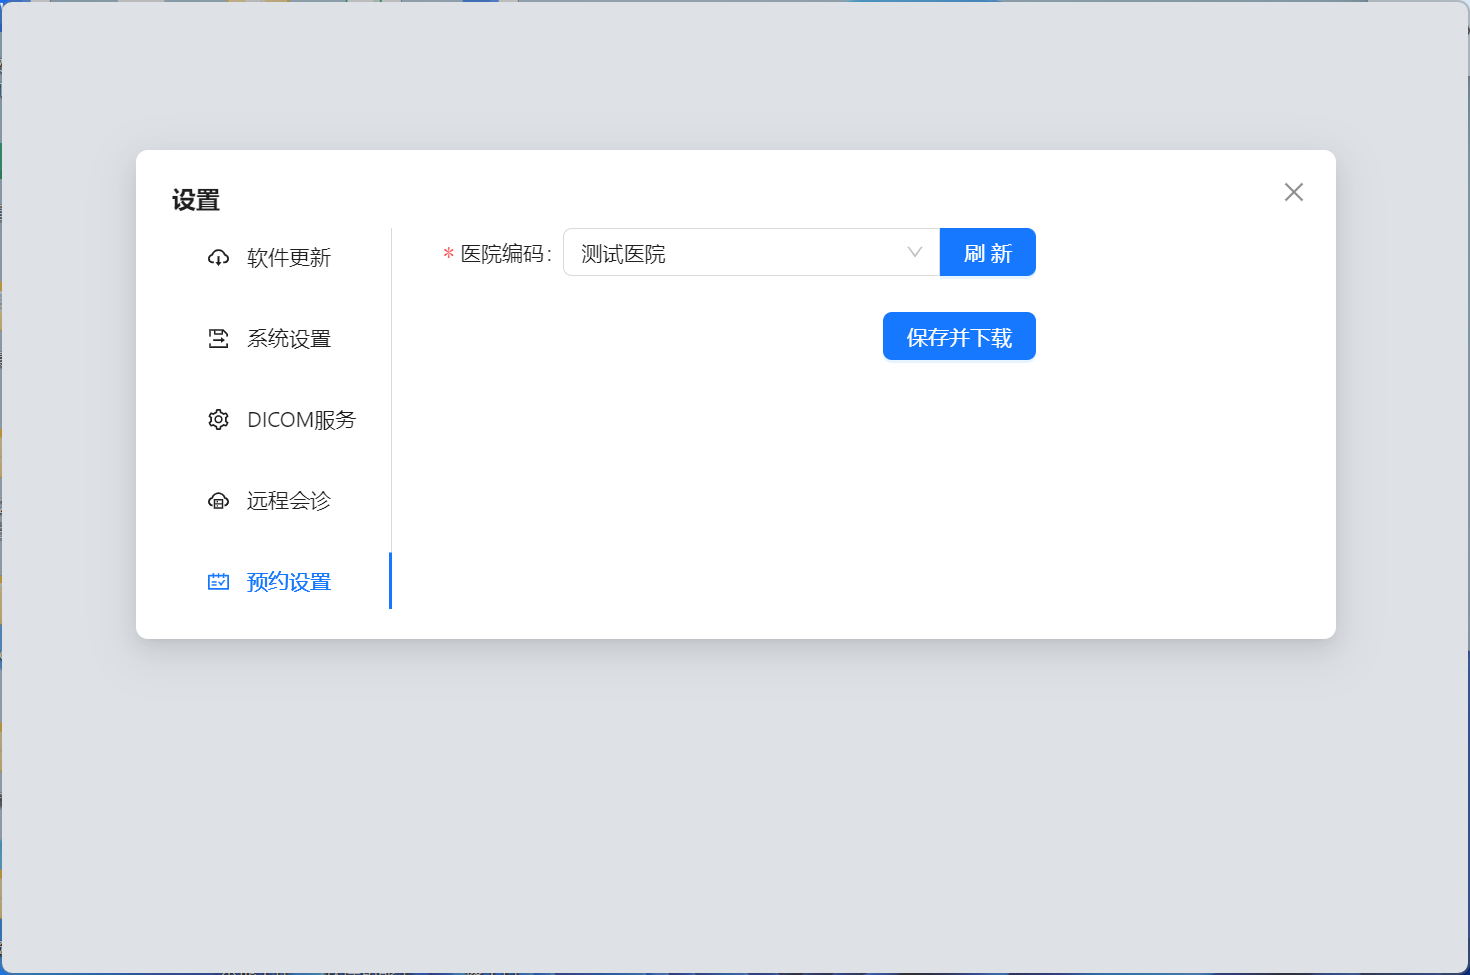
Task: Click the 设置 dialog title
Action: coord(196,200)
